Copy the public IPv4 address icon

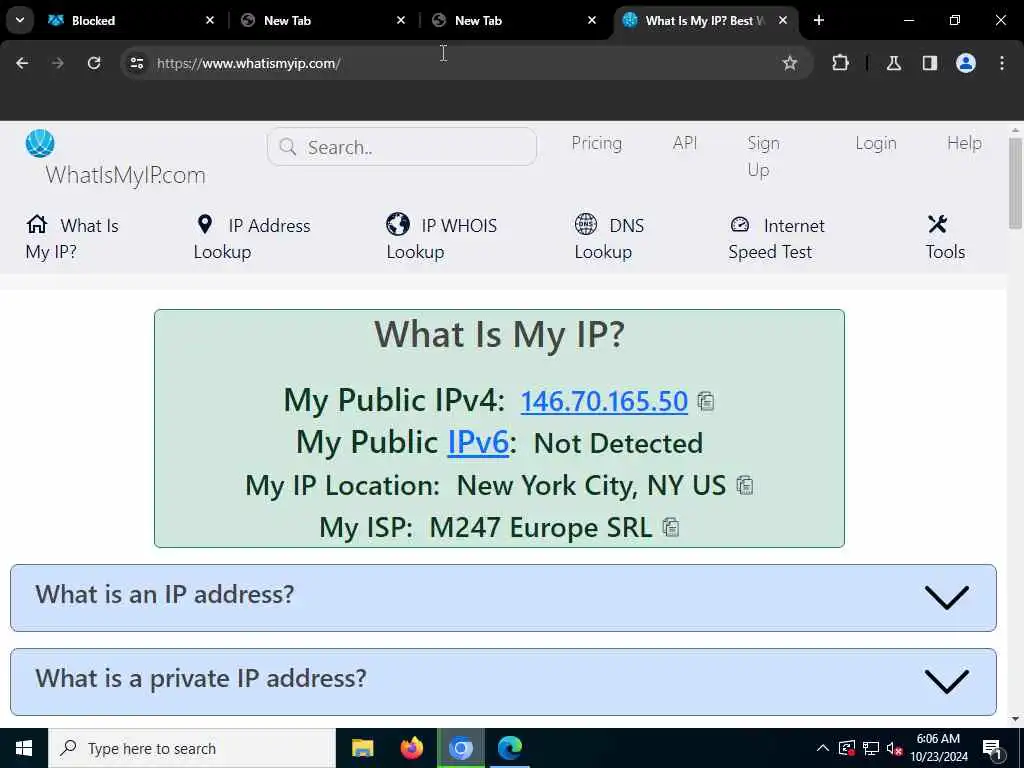point(705,401)
